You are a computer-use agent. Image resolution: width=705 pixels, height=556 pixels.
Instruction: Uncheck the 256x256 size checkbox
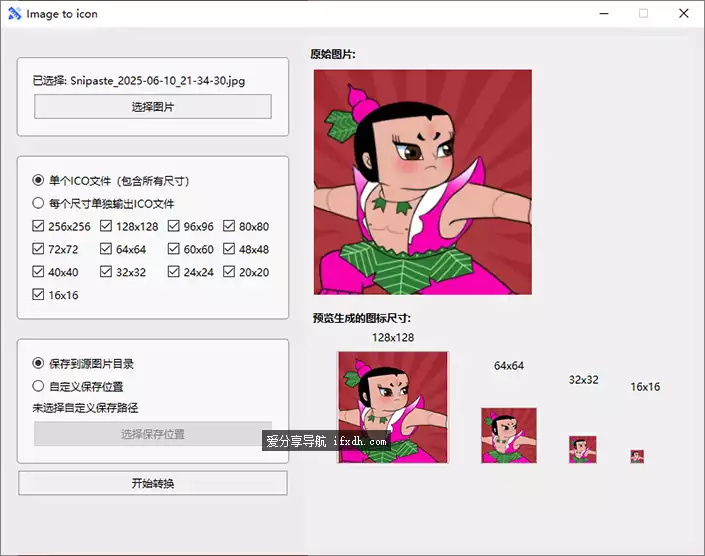point(38,226)
